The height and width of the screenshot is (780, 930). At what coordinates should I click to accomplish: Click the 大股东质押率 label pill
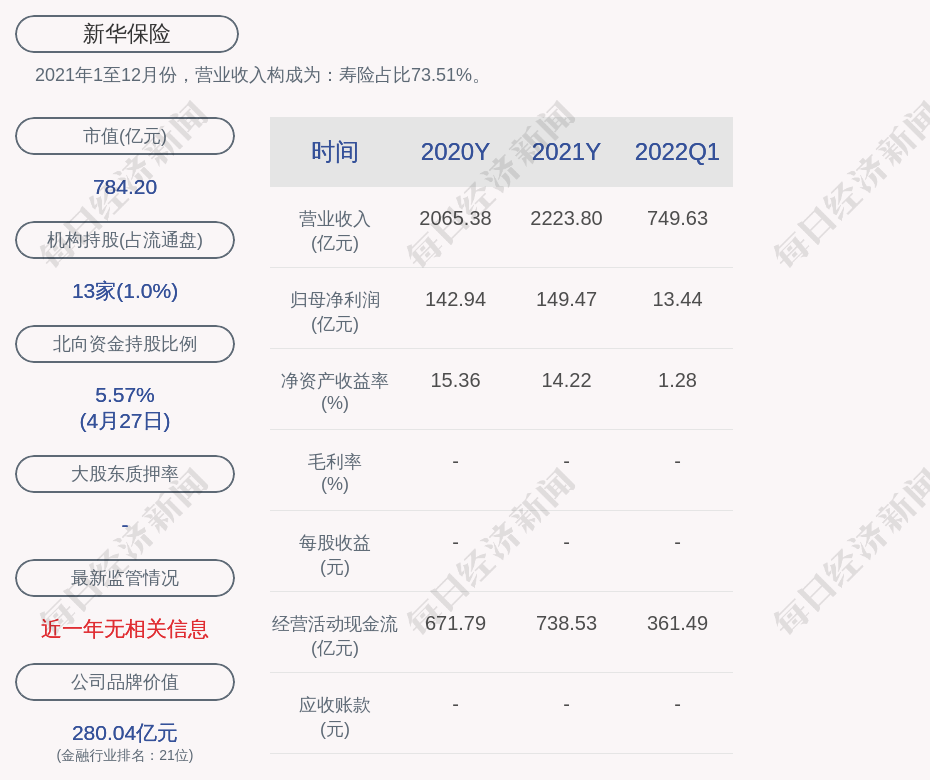125,474
